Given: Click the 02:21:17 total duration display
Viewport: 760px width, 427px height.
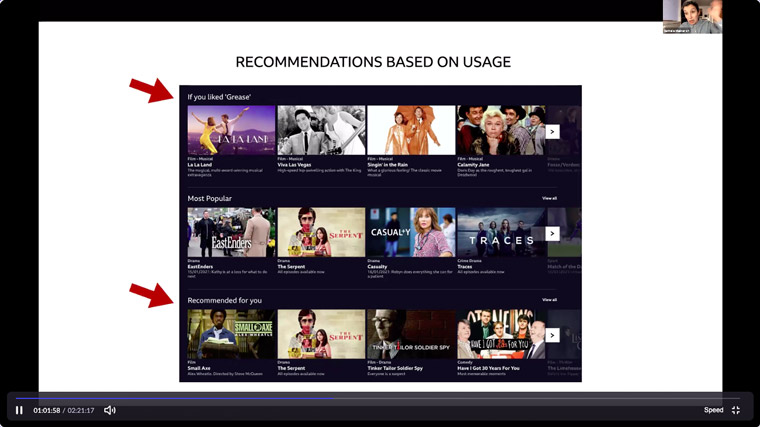Looking at the screenshot, I should (x=81, y=411).
